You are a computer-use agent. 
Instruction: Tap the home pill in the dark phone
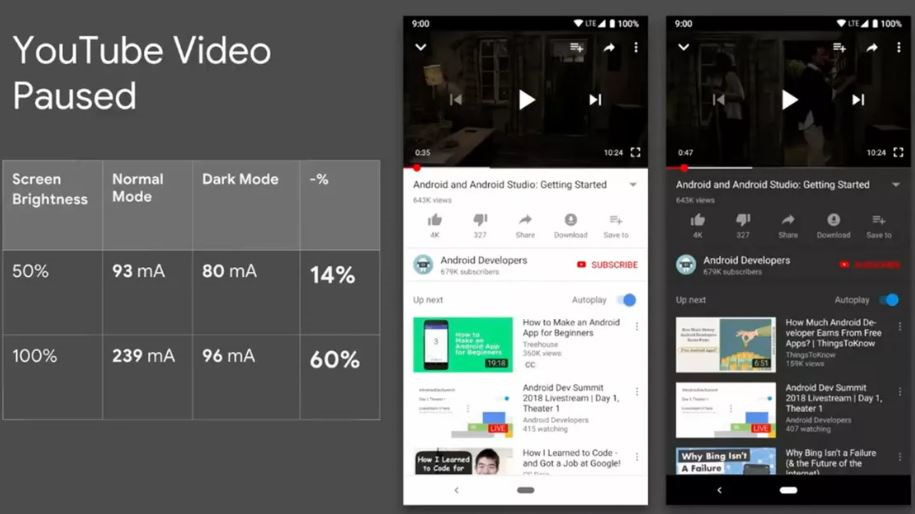(788, 490)
